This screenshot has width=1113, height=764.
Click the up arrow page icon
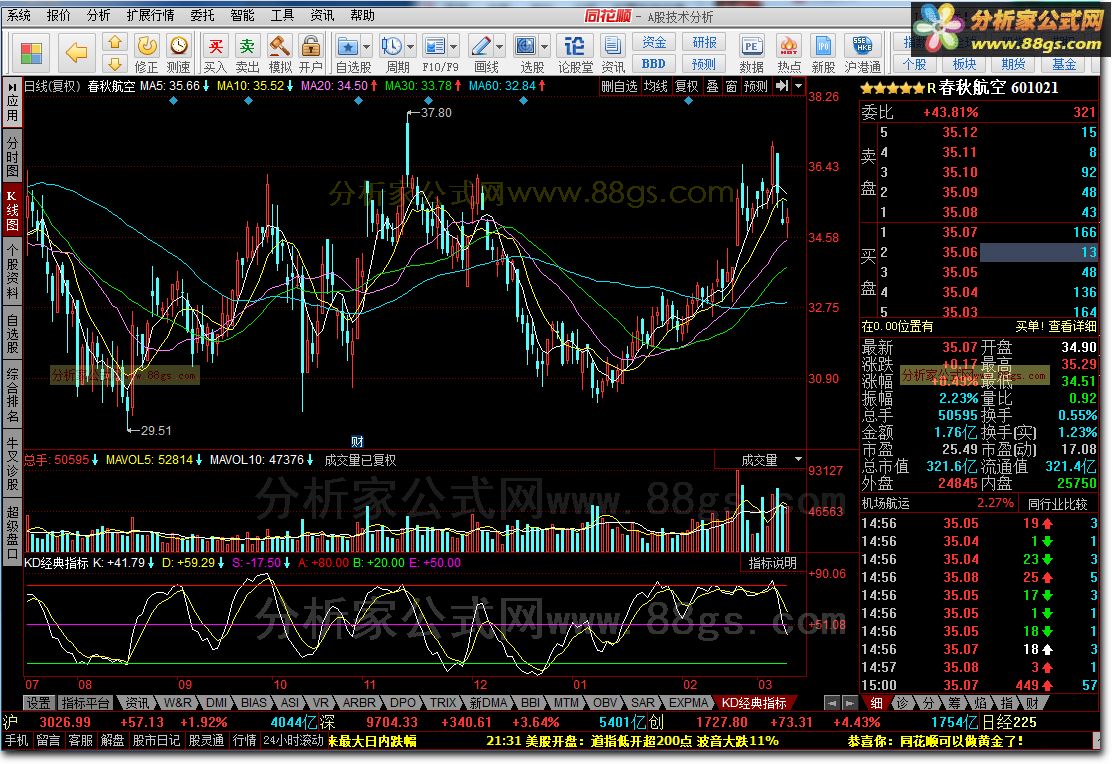click(114, 43)
